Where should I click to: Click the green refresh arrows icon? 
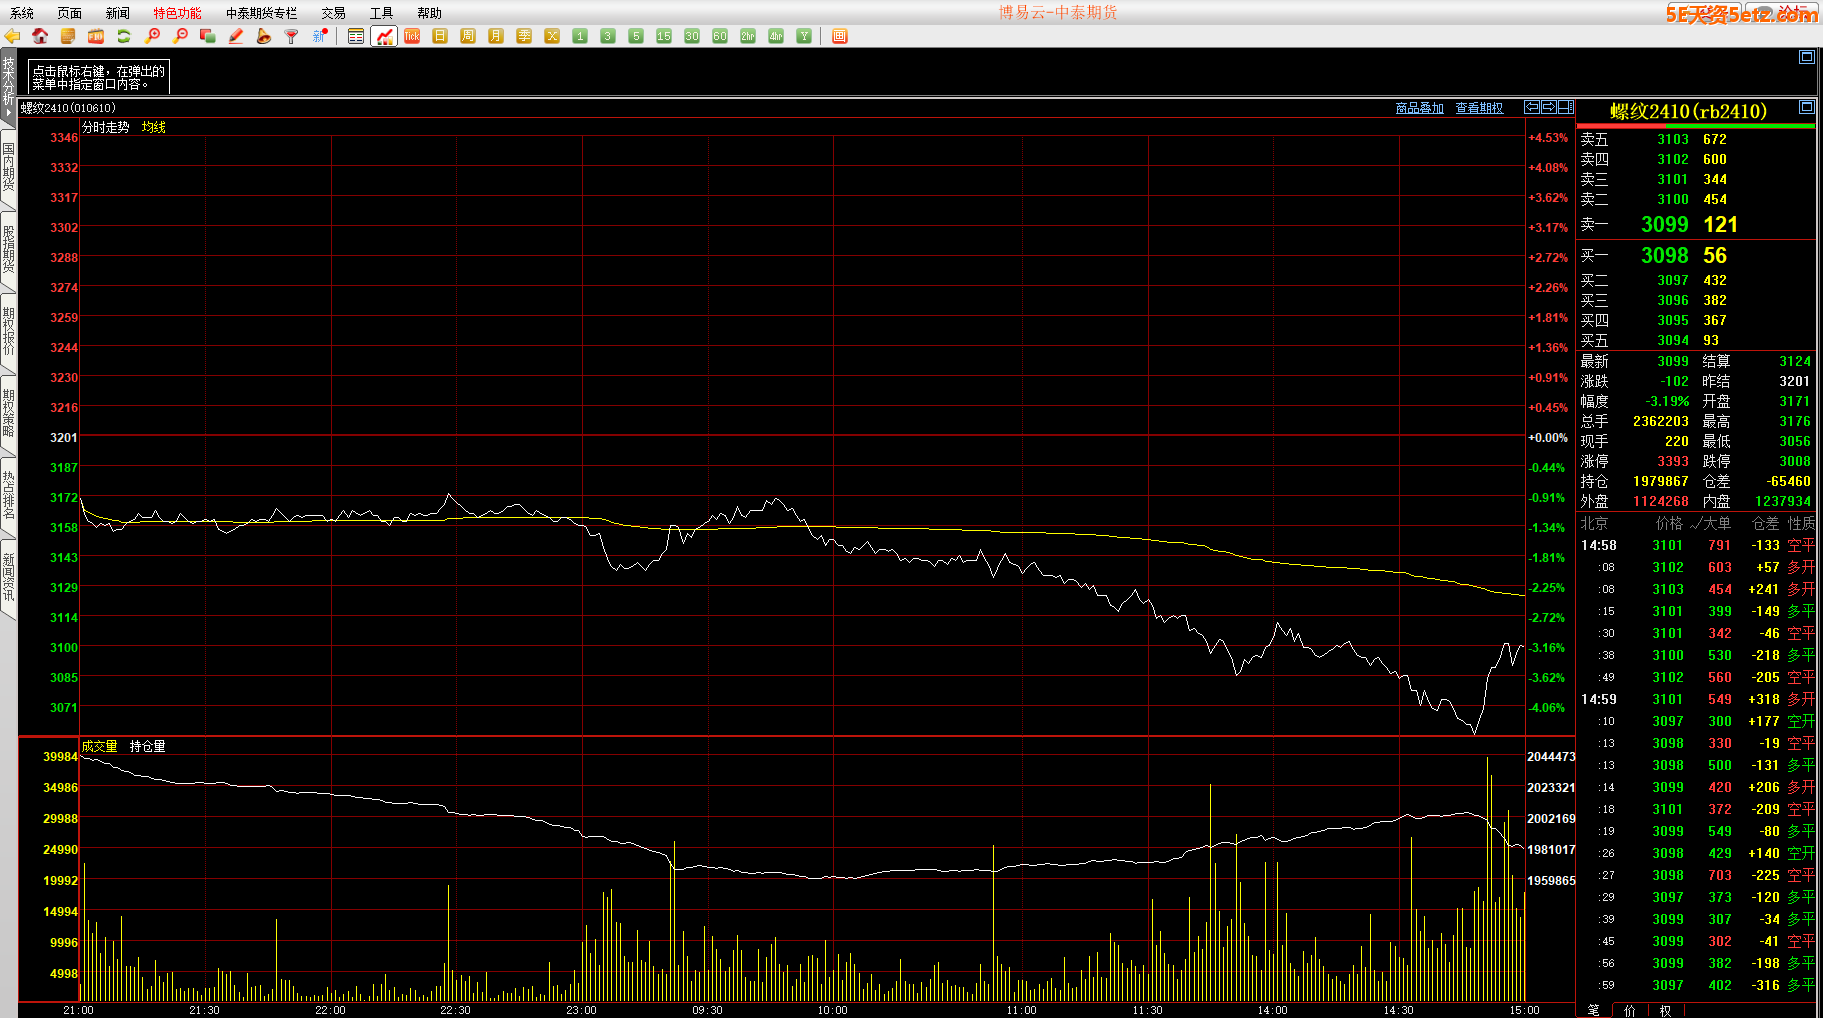coord(124,36)
